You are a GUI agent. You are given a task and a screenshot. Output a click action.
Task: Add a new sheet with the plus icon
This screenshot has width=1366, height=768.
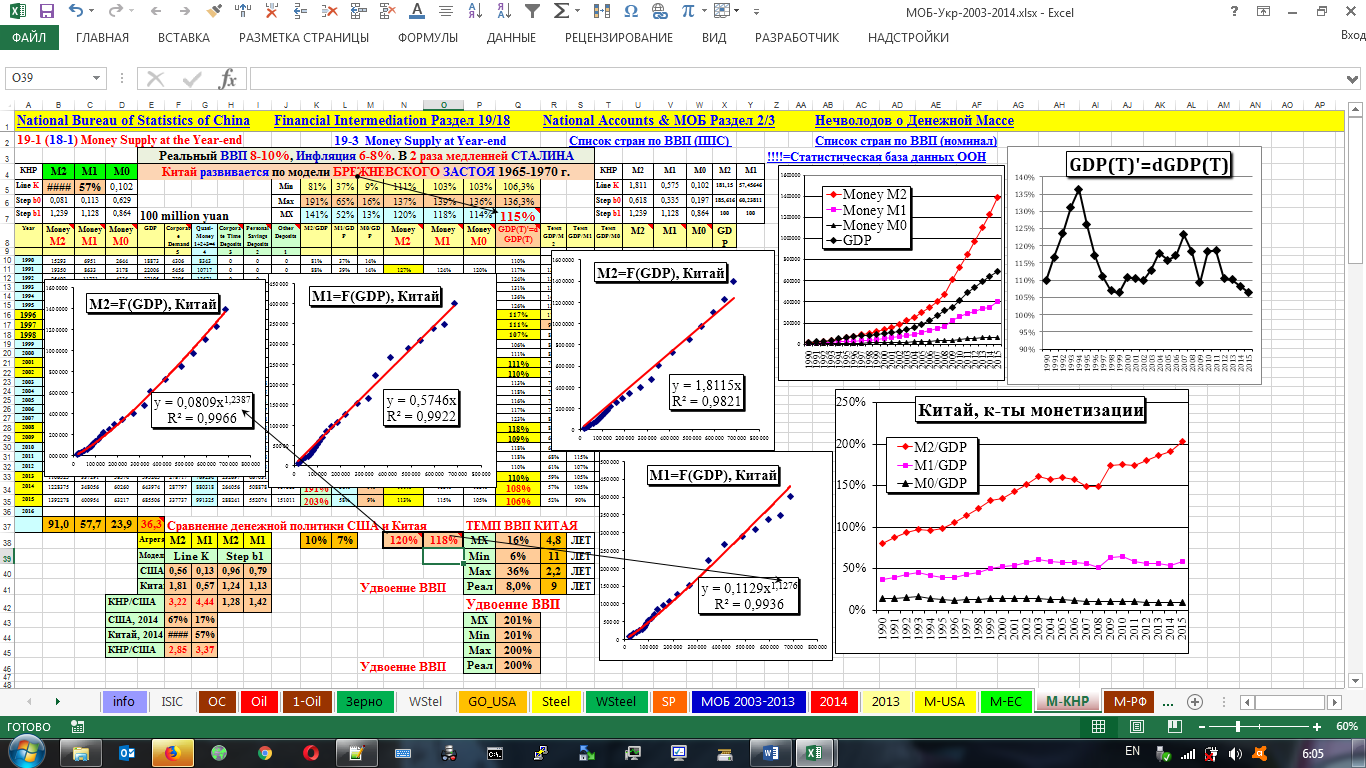(x=1193, y=701)
